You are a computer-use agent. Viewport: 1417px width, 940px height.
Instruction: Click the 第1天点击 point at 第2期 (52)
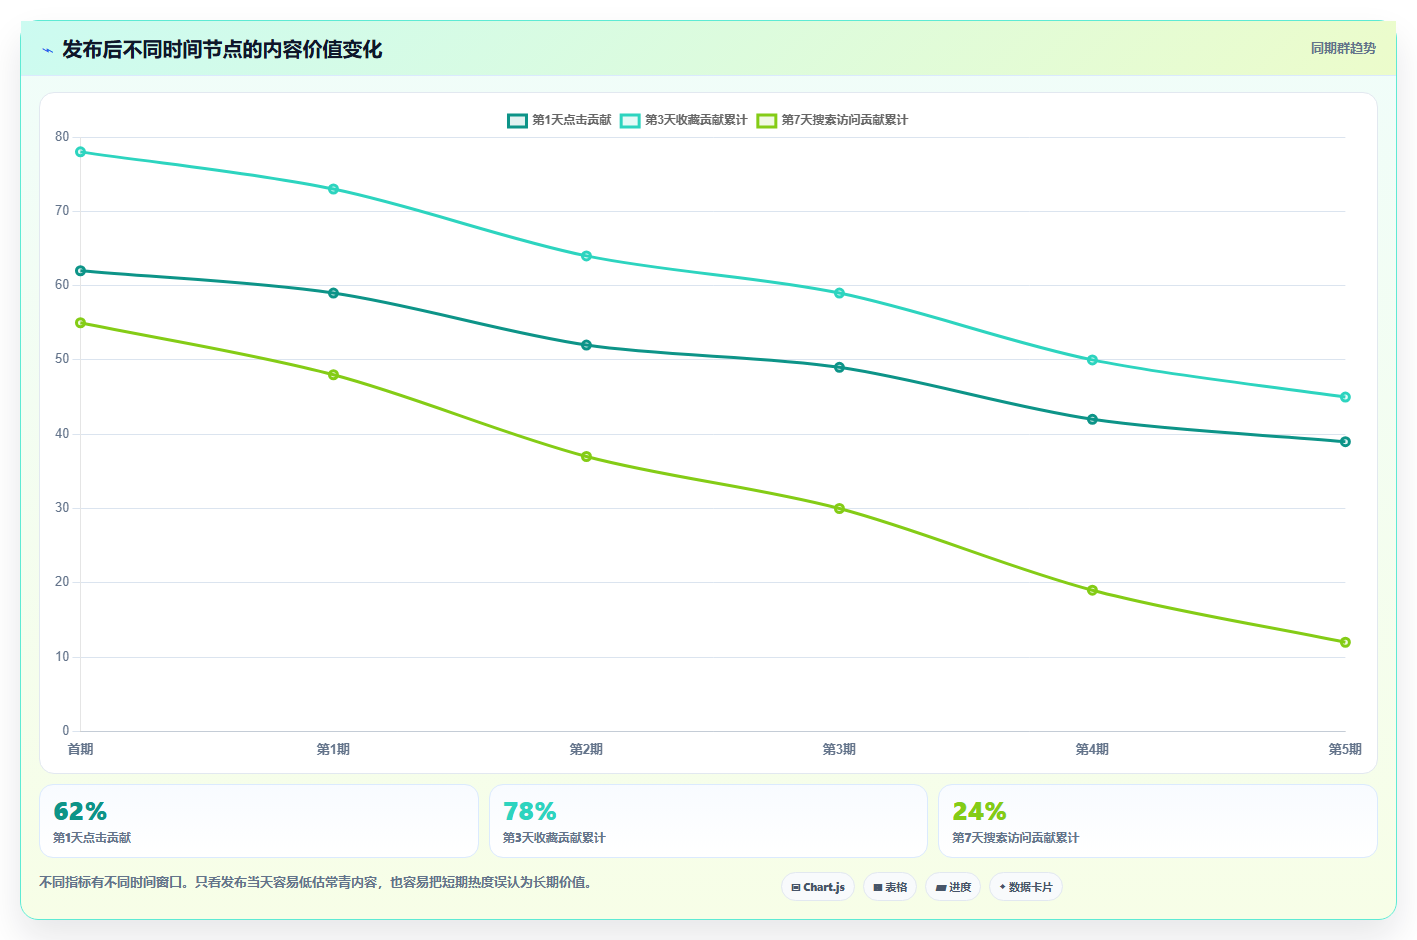coord(587,345)
